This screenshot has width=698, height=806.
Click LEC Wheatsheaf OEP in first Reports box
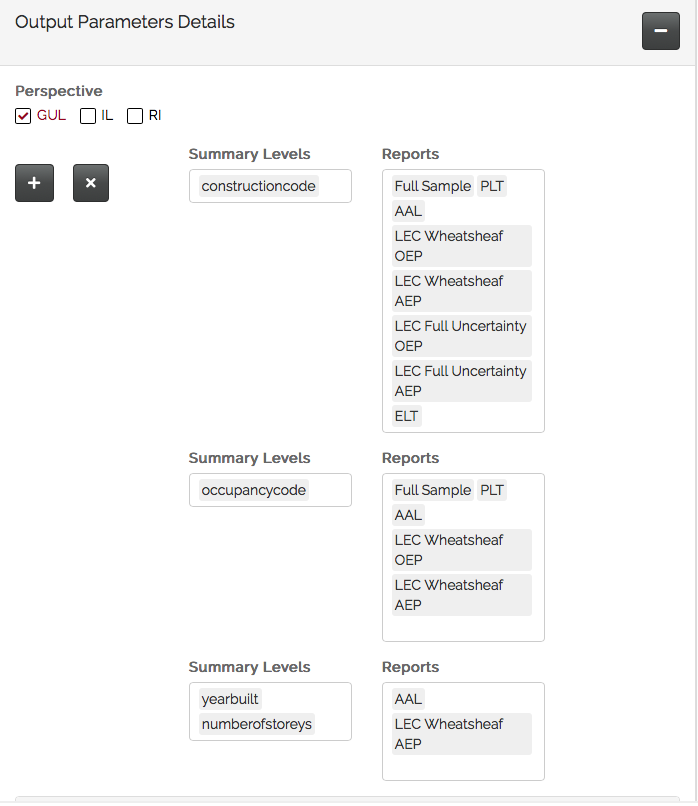click(460, 246)
